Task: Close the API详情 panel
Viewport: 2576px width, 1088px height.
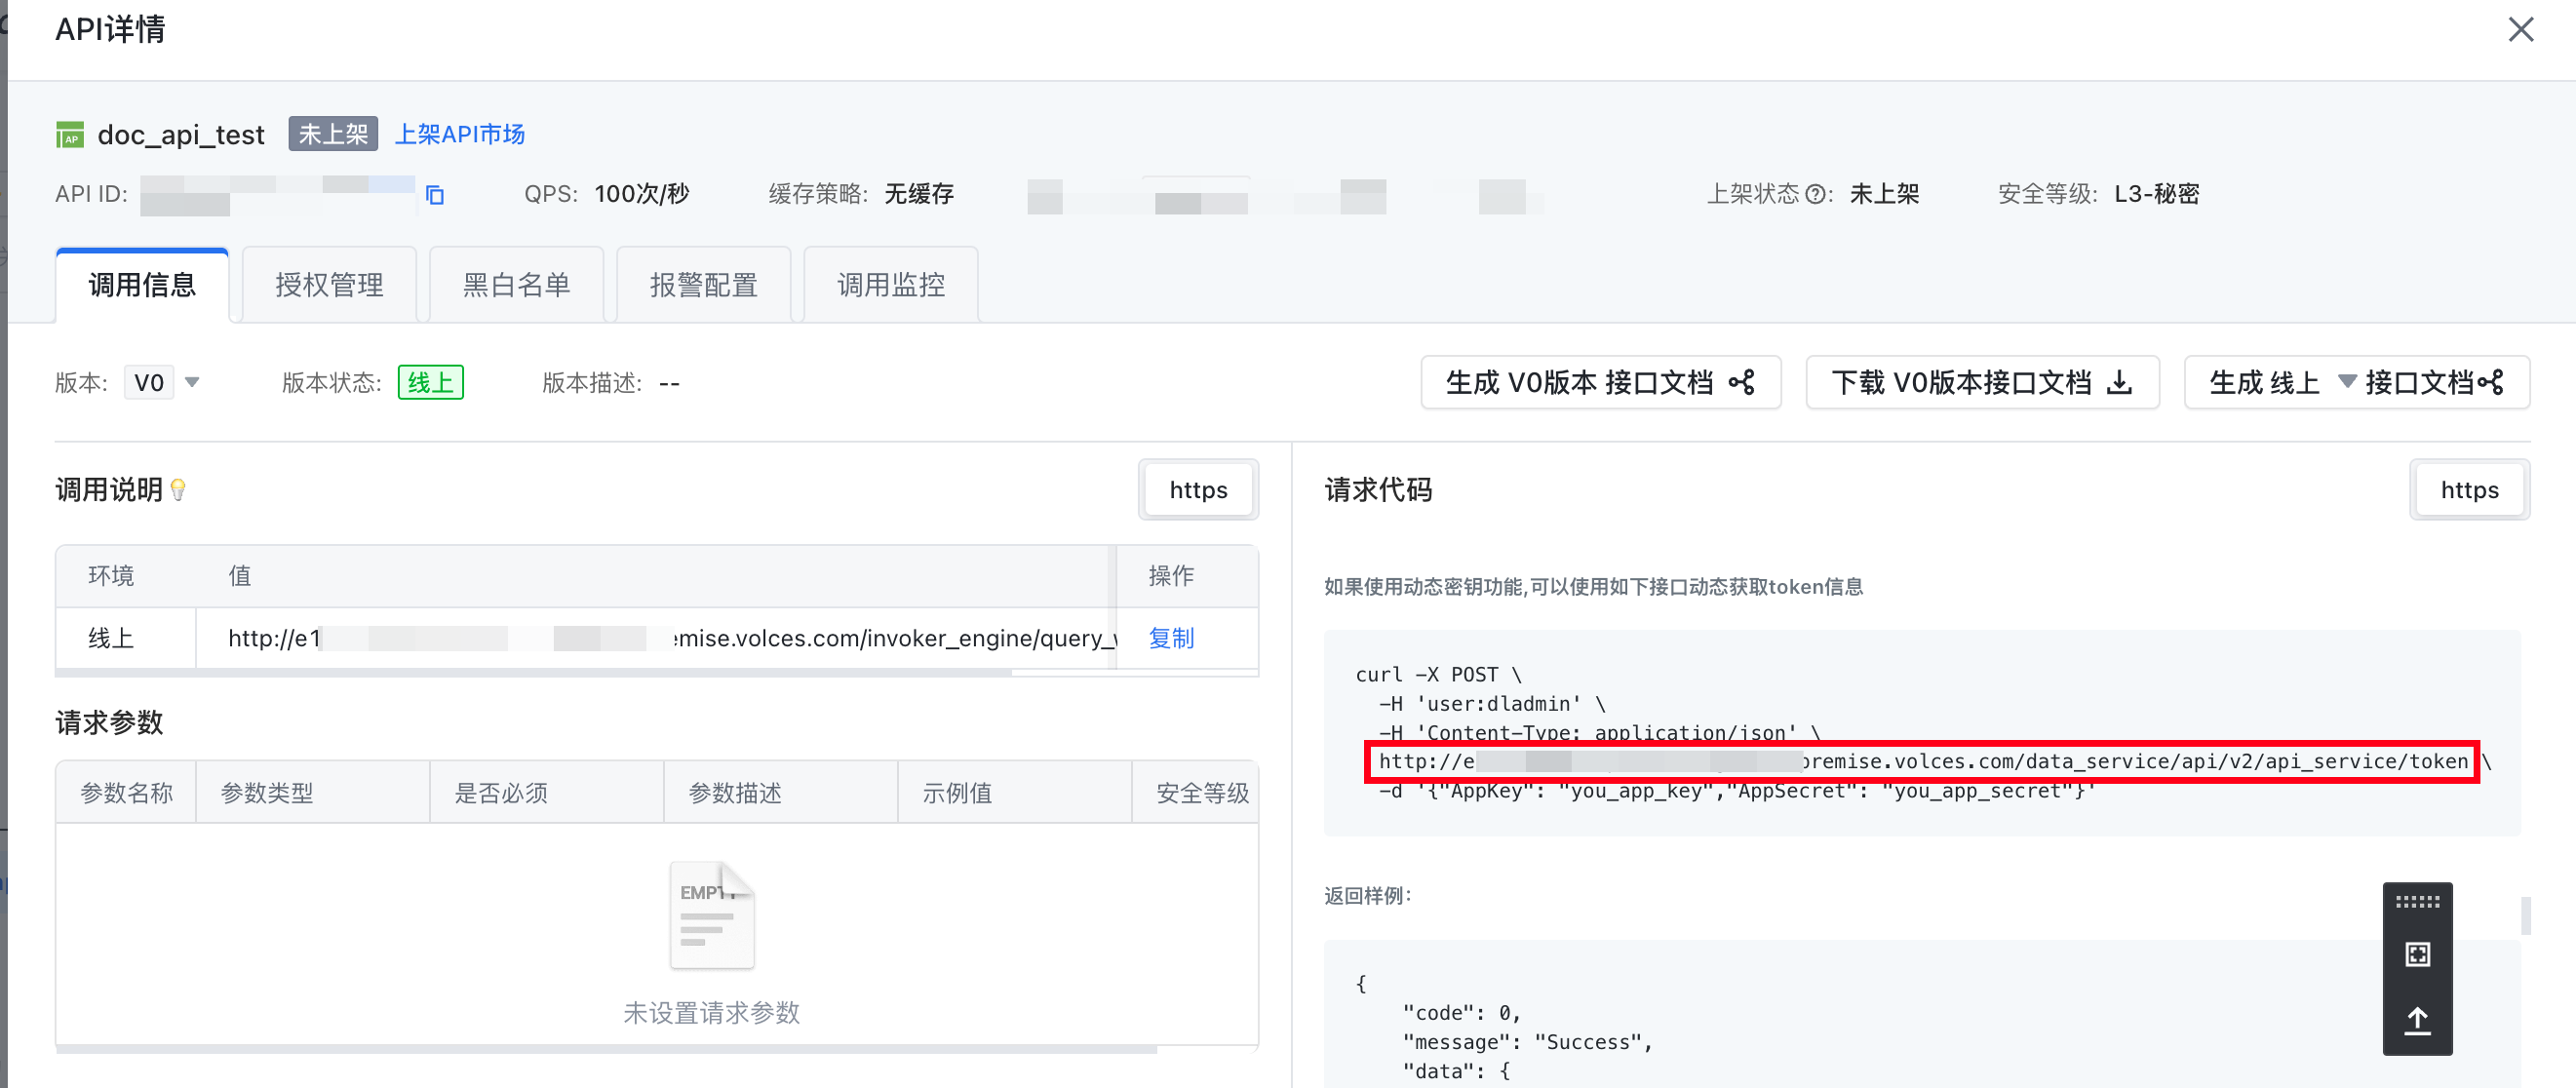Action: [2520, 29]
